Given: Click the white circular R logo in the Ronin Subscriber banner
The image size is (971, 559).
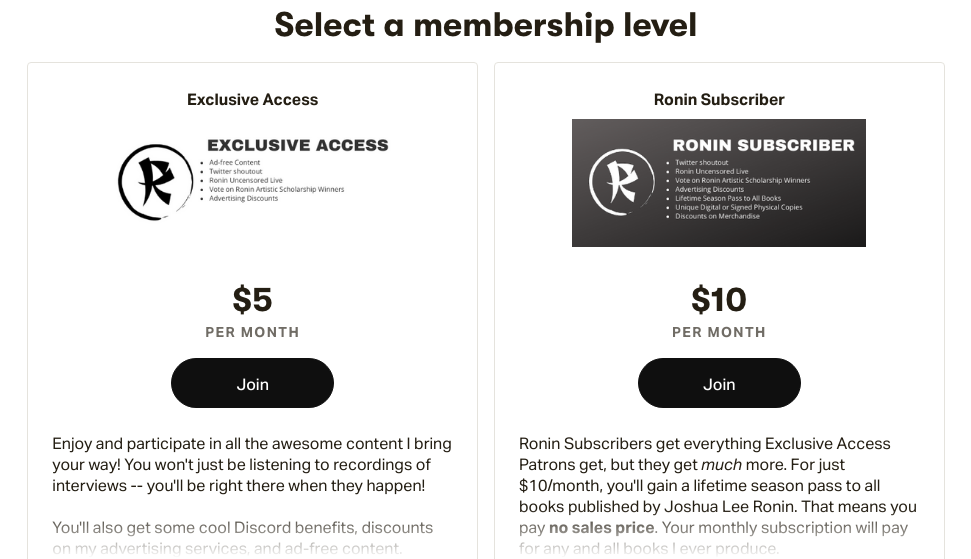Looking at the screenshot, I should pyautogui.click(x=622, y=182).
